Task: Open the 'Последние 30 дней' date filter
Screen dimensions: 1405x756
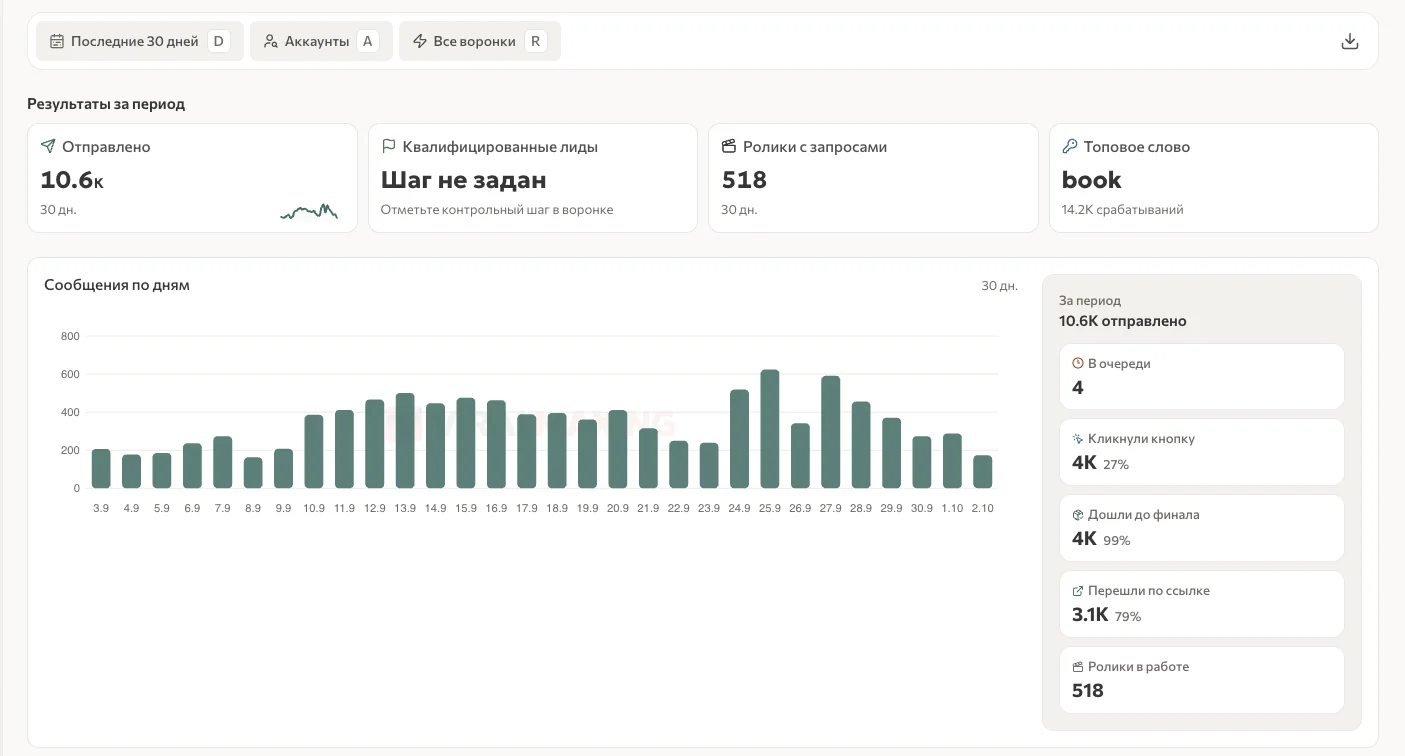Action: coord(140,41)
